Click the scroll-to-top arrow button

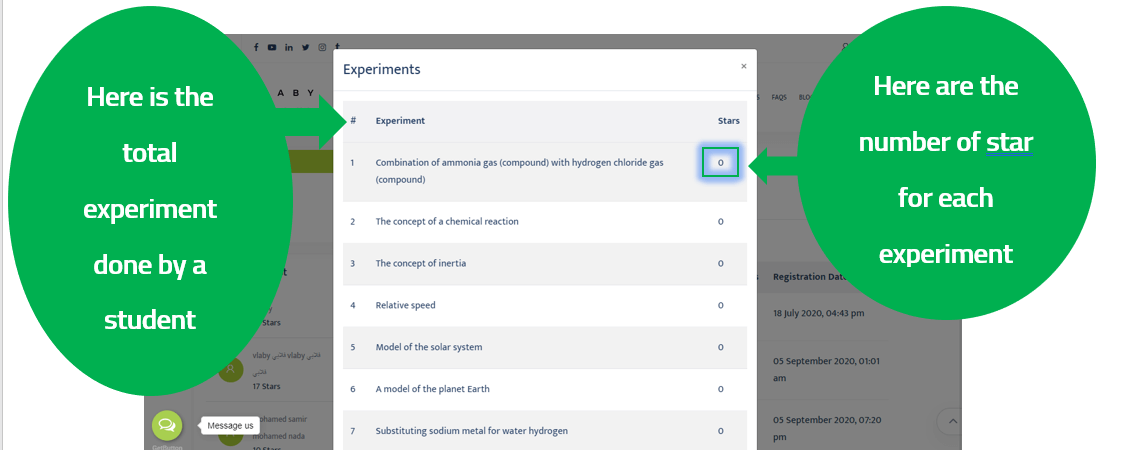[x=952, y=422]
